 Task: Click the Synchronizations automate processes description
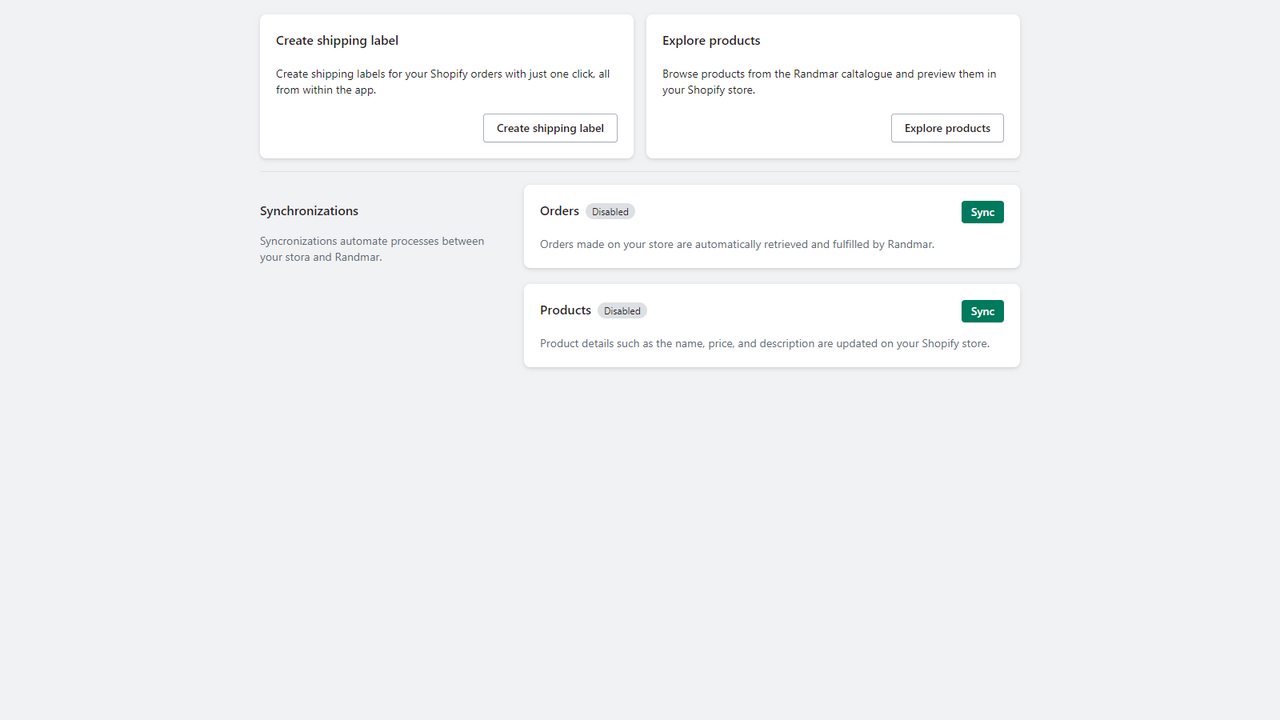pyautogui.click(x=372, y=249)
